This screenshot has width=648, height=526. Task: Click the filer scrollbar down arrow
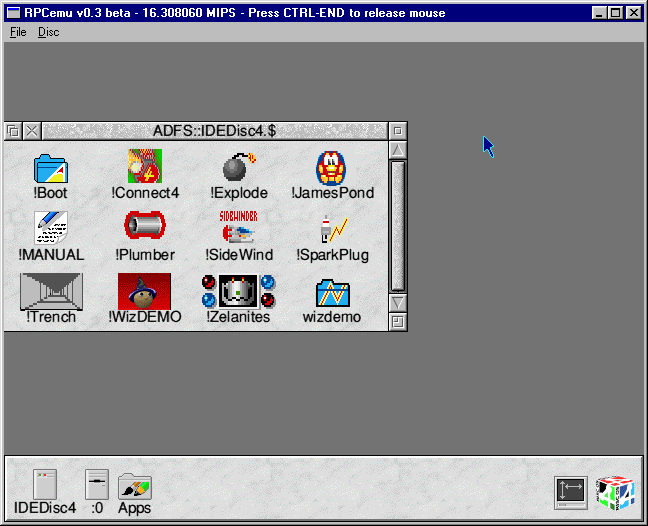pyautogui.click(x=398, y=302)
